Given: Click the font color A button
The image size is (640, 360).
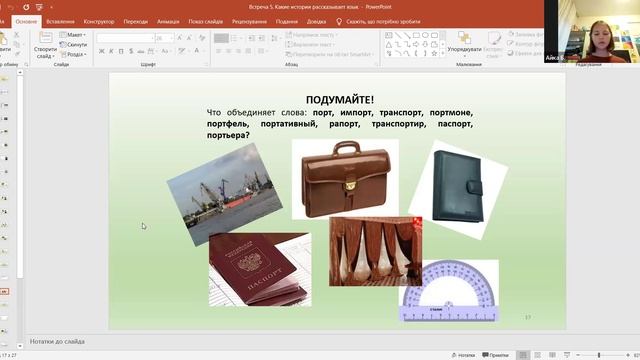Looking at the screenshot, I should [198, 51].
